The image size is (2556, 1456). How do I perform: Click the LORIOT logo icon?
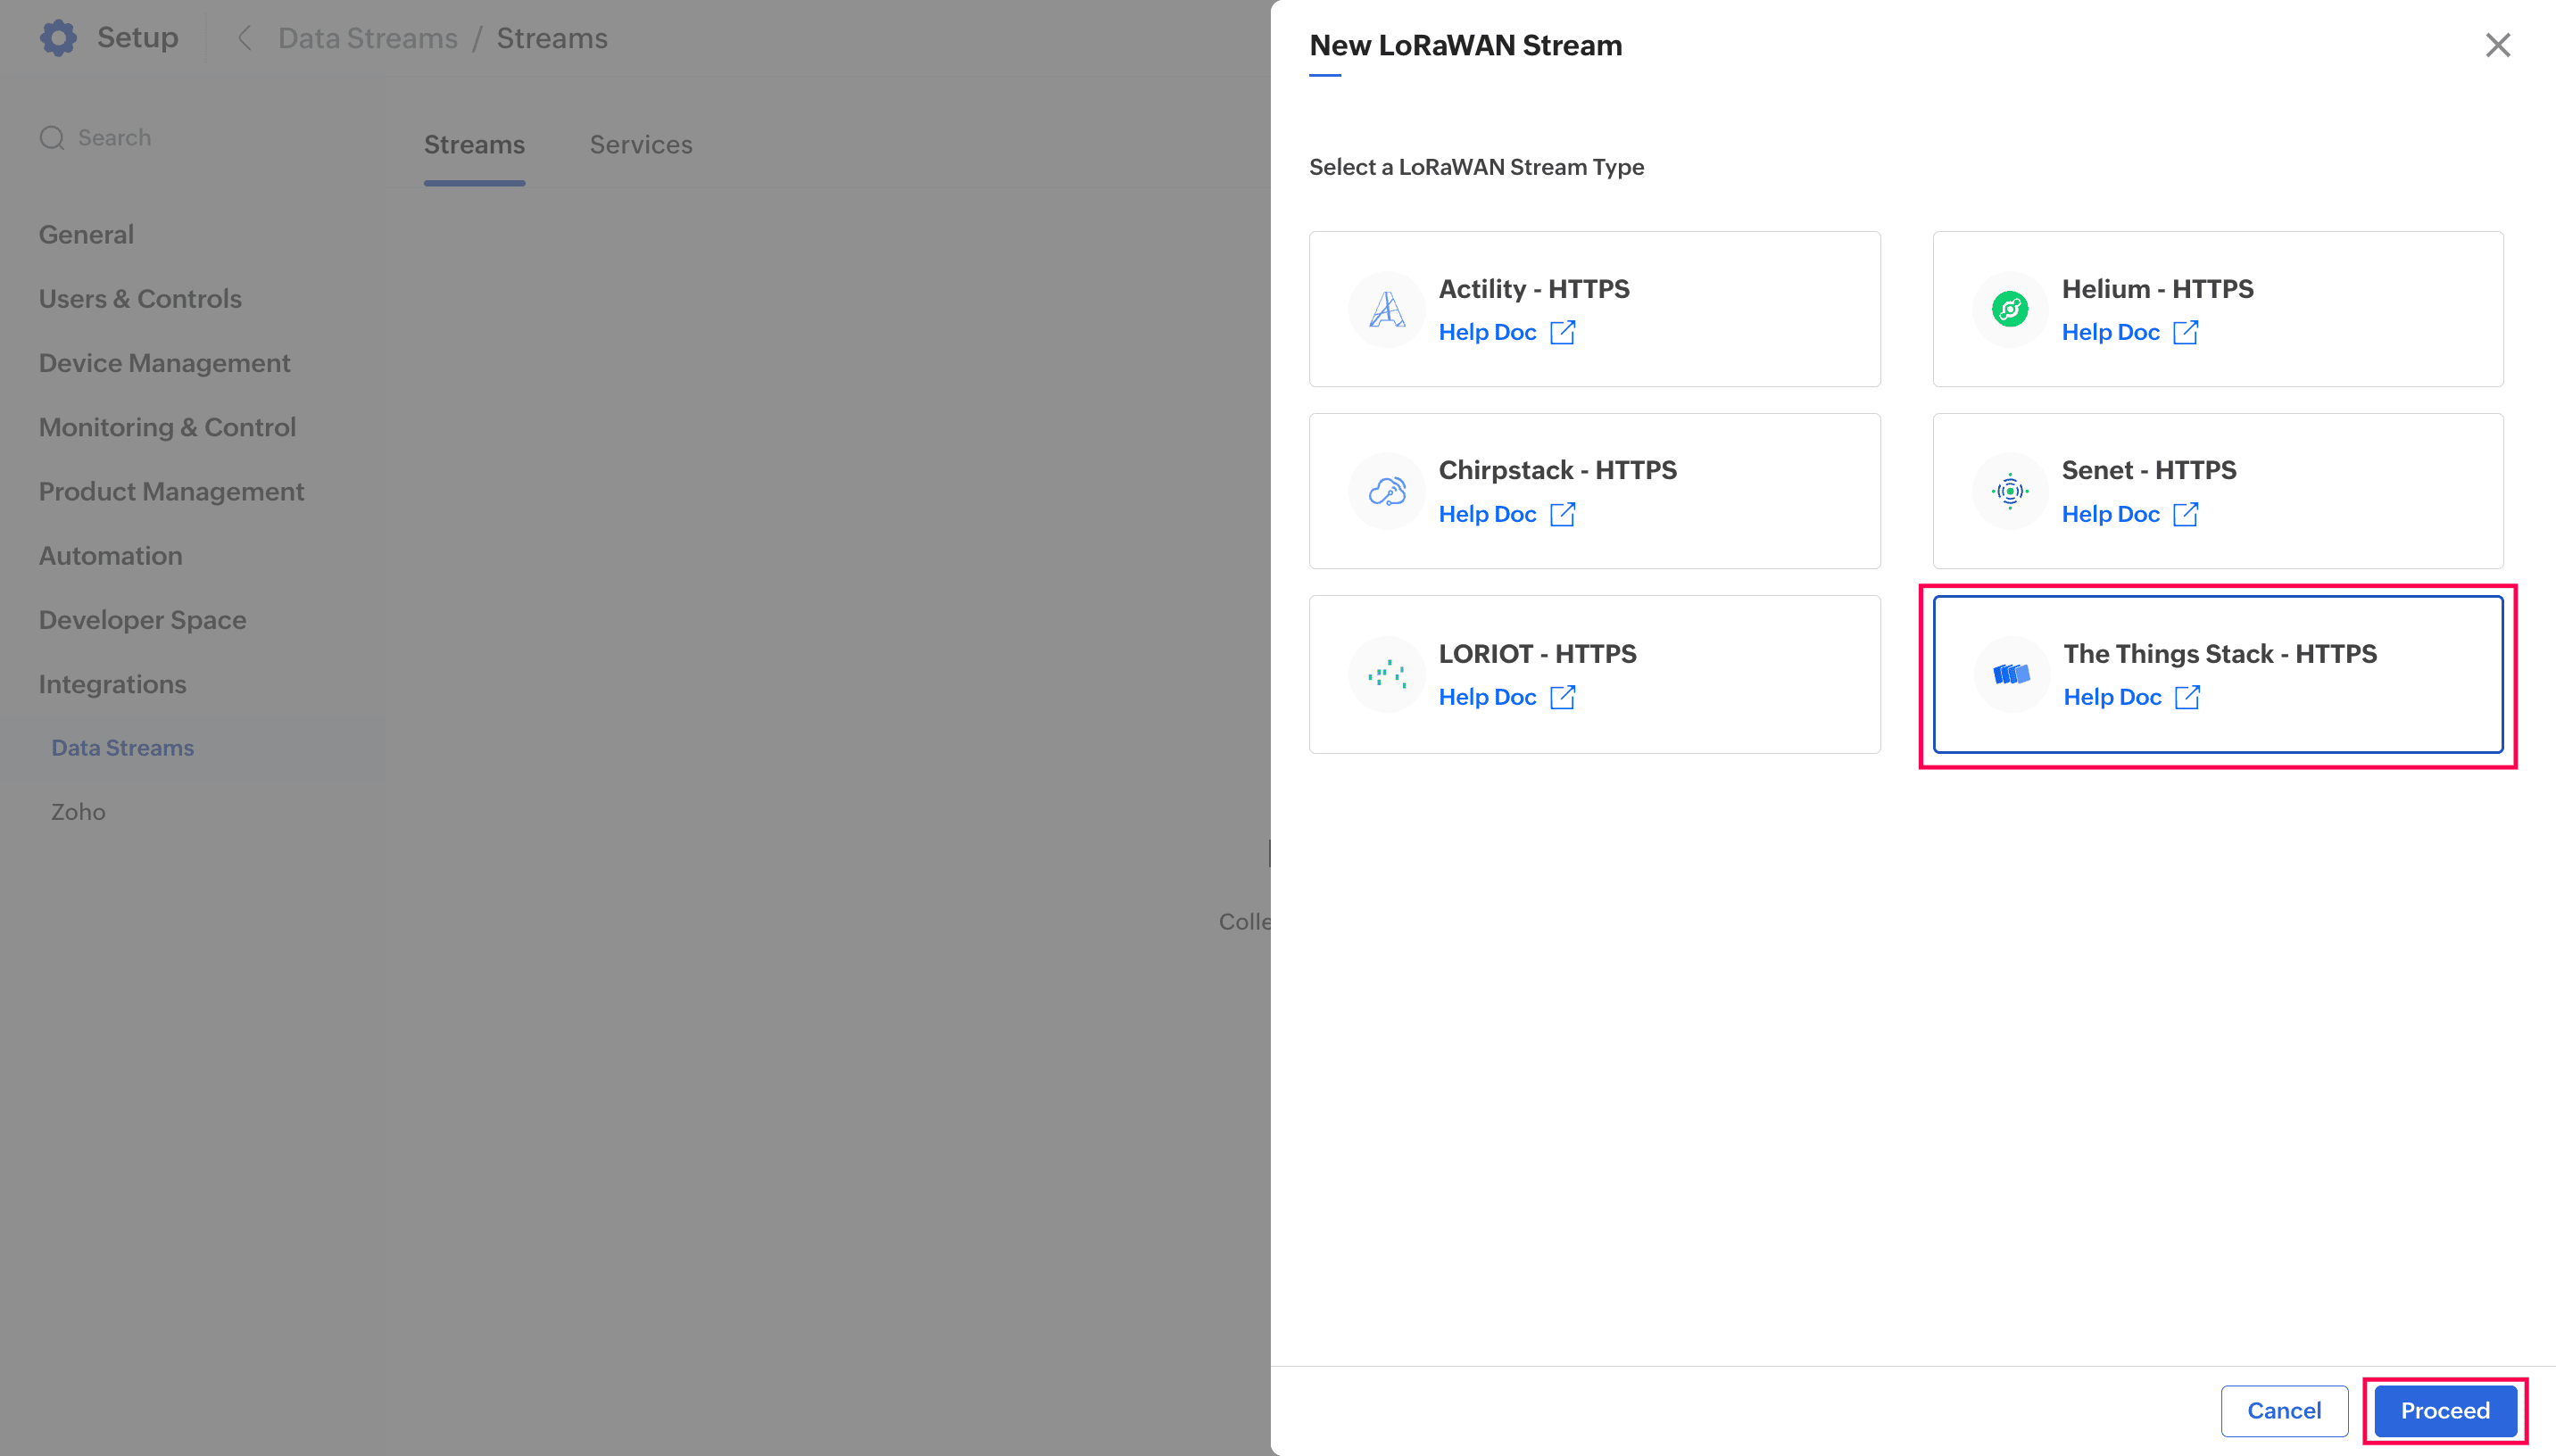[1386, 675]
